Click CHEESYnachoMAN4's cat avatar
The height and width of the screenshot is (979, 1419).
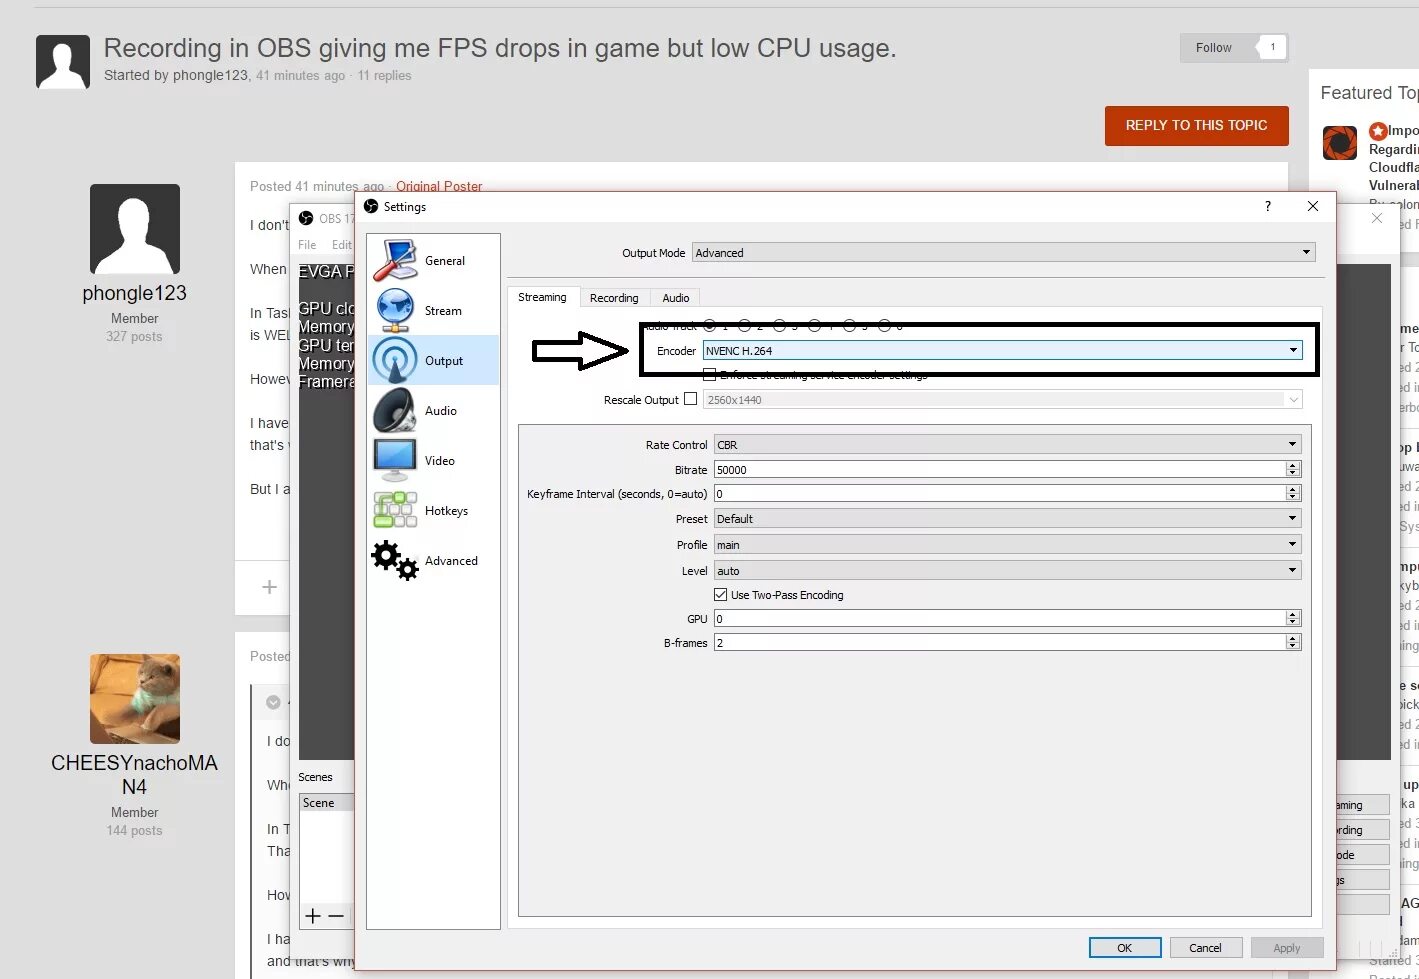135,699
